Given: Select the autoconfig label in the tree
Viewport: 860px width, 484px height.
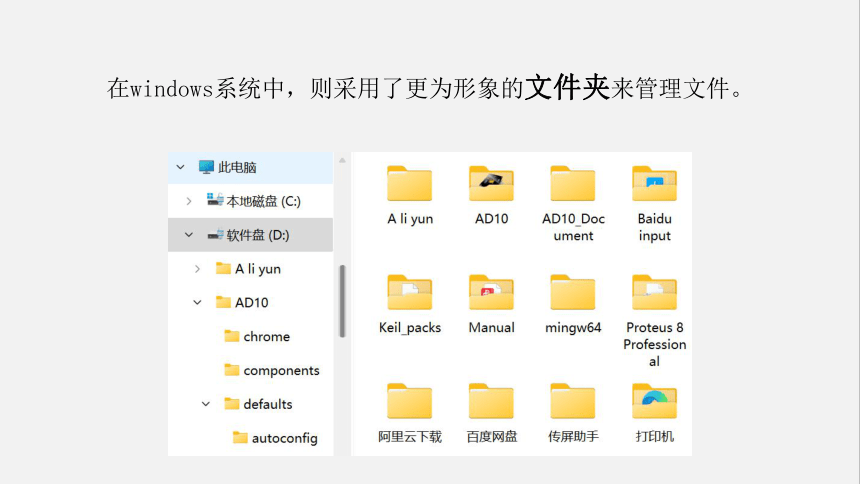Looking at the screenshot, I should coord(285,438).
